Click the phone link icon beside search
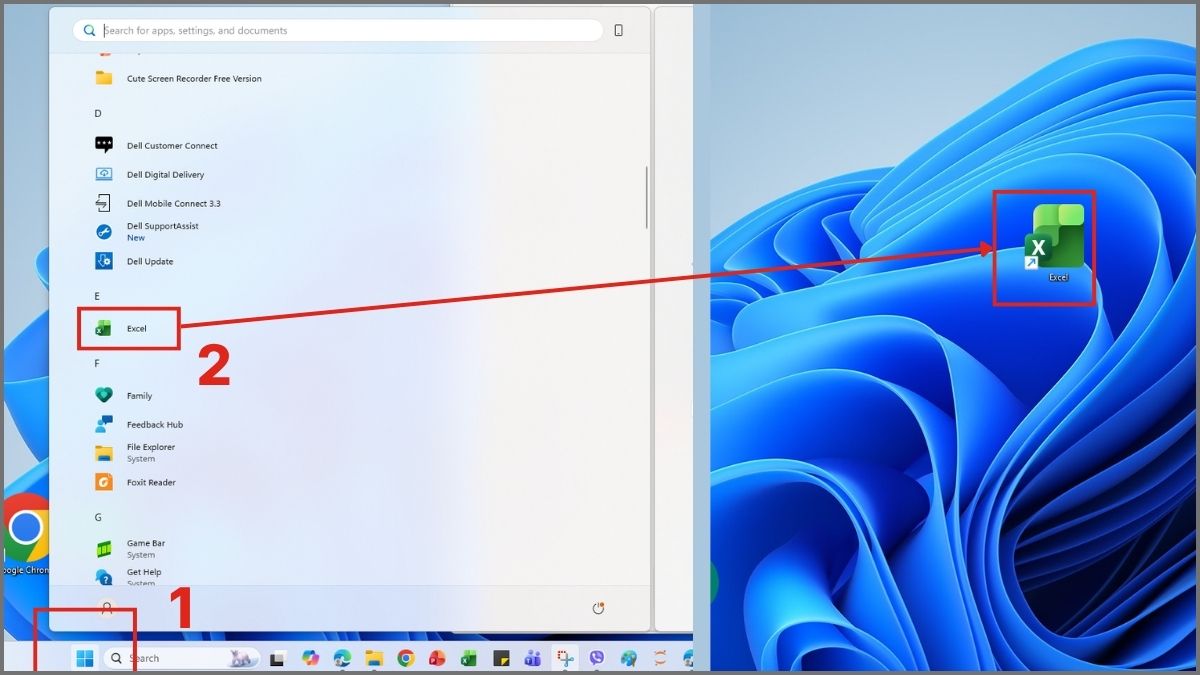 pos(619,30)
